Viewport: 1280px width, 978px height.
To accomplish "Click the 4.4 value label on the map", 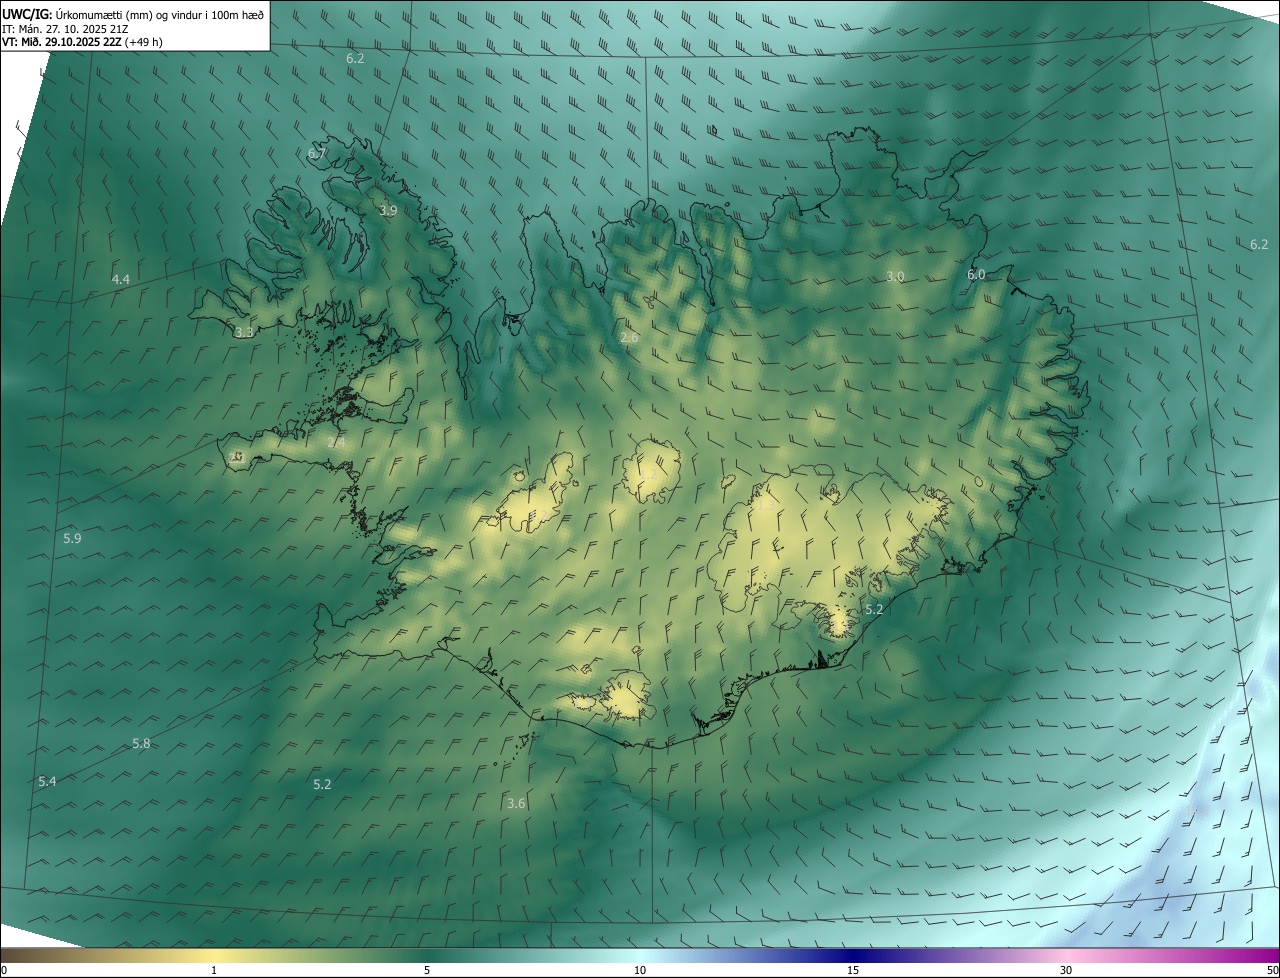I will (120, 279).
